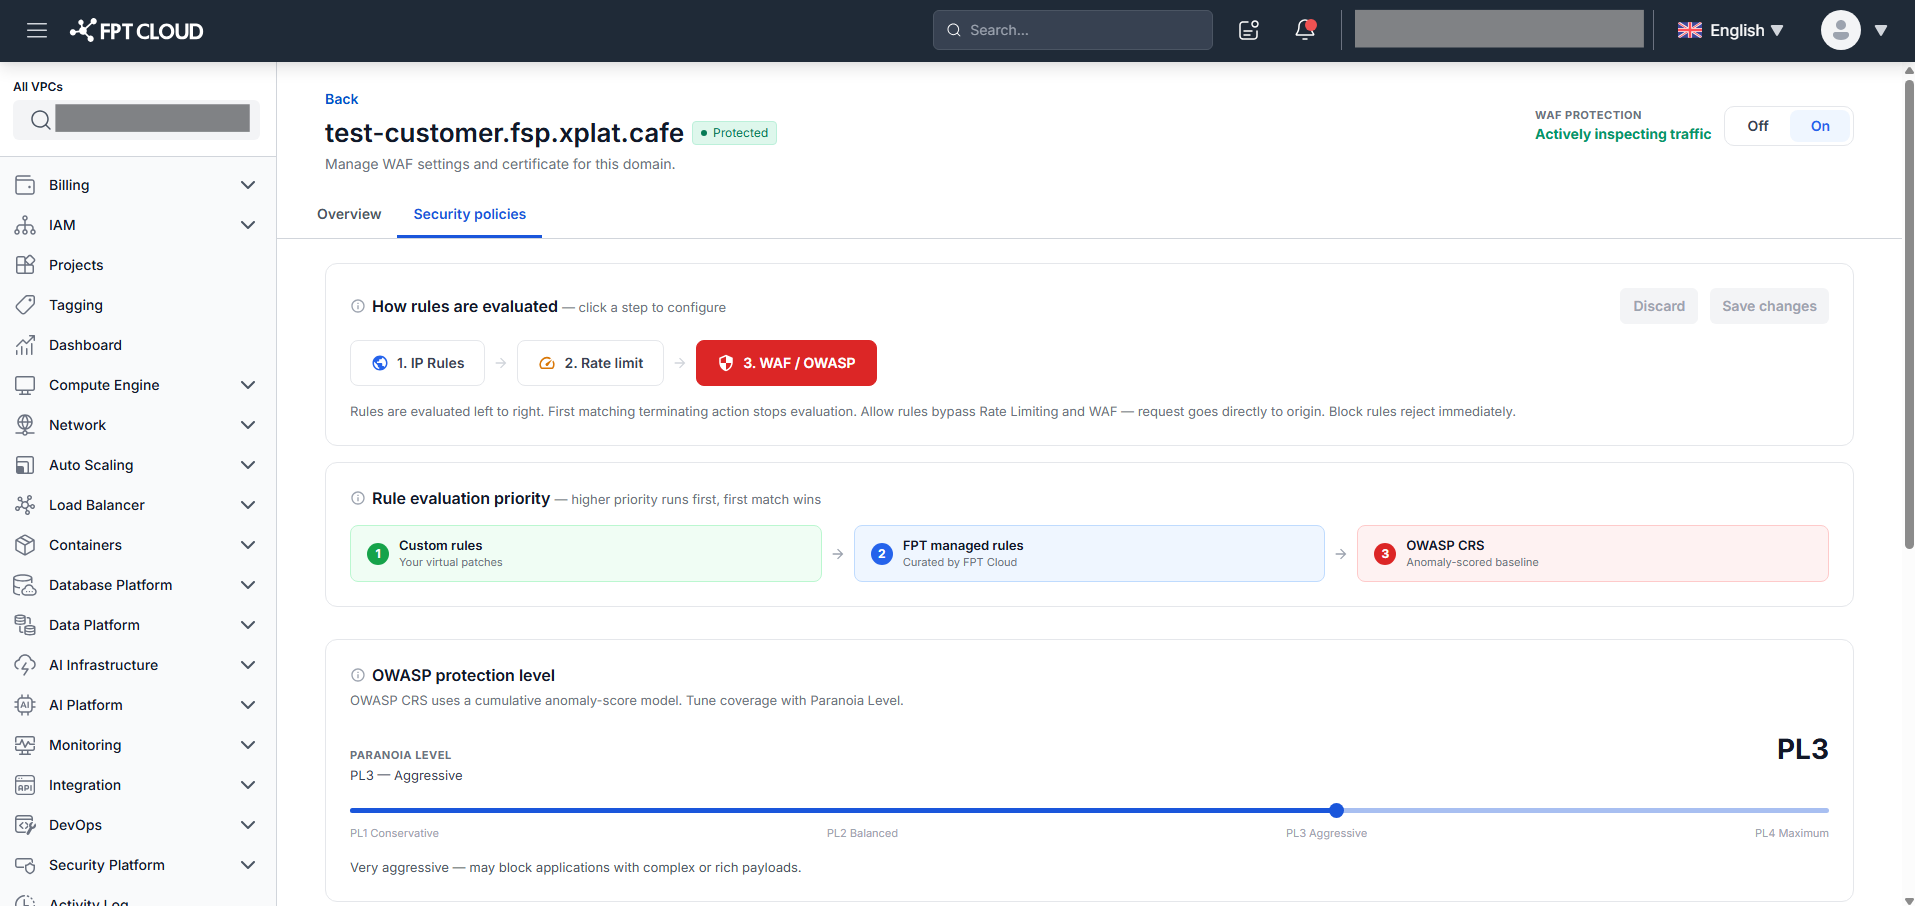Image resolution: width=1915 pixels, height=906 pixels.
Task: Click the FPT Cloud logo
Action: (136, 31)
